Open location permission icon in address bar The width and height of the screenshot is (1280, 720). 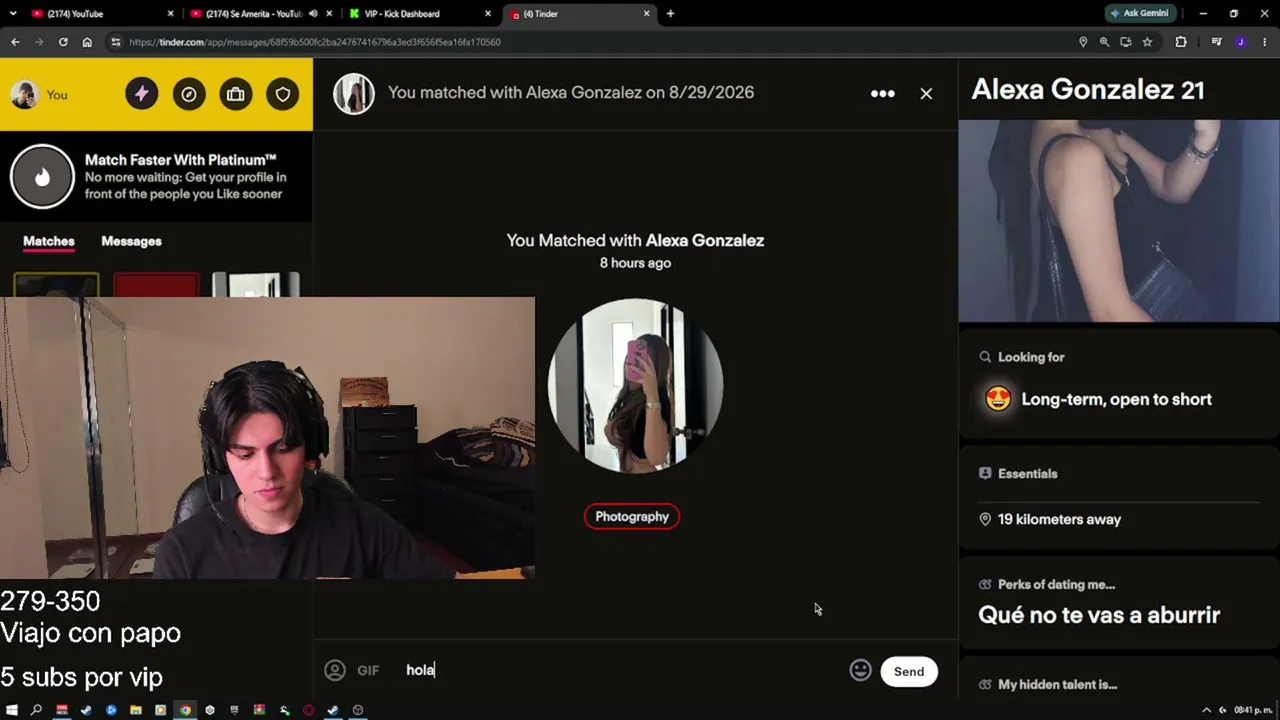click(x=1083, y=42)
